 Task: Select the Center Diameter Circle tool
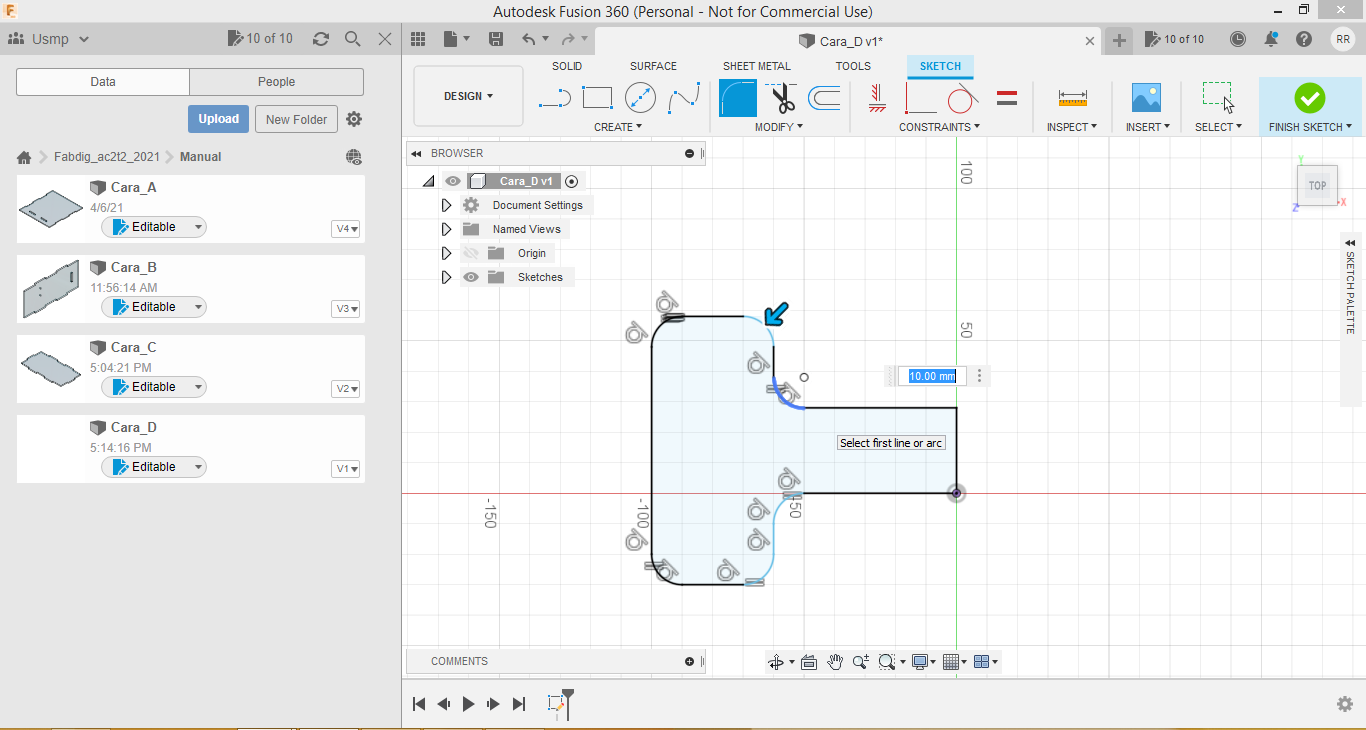pos(640,98)
